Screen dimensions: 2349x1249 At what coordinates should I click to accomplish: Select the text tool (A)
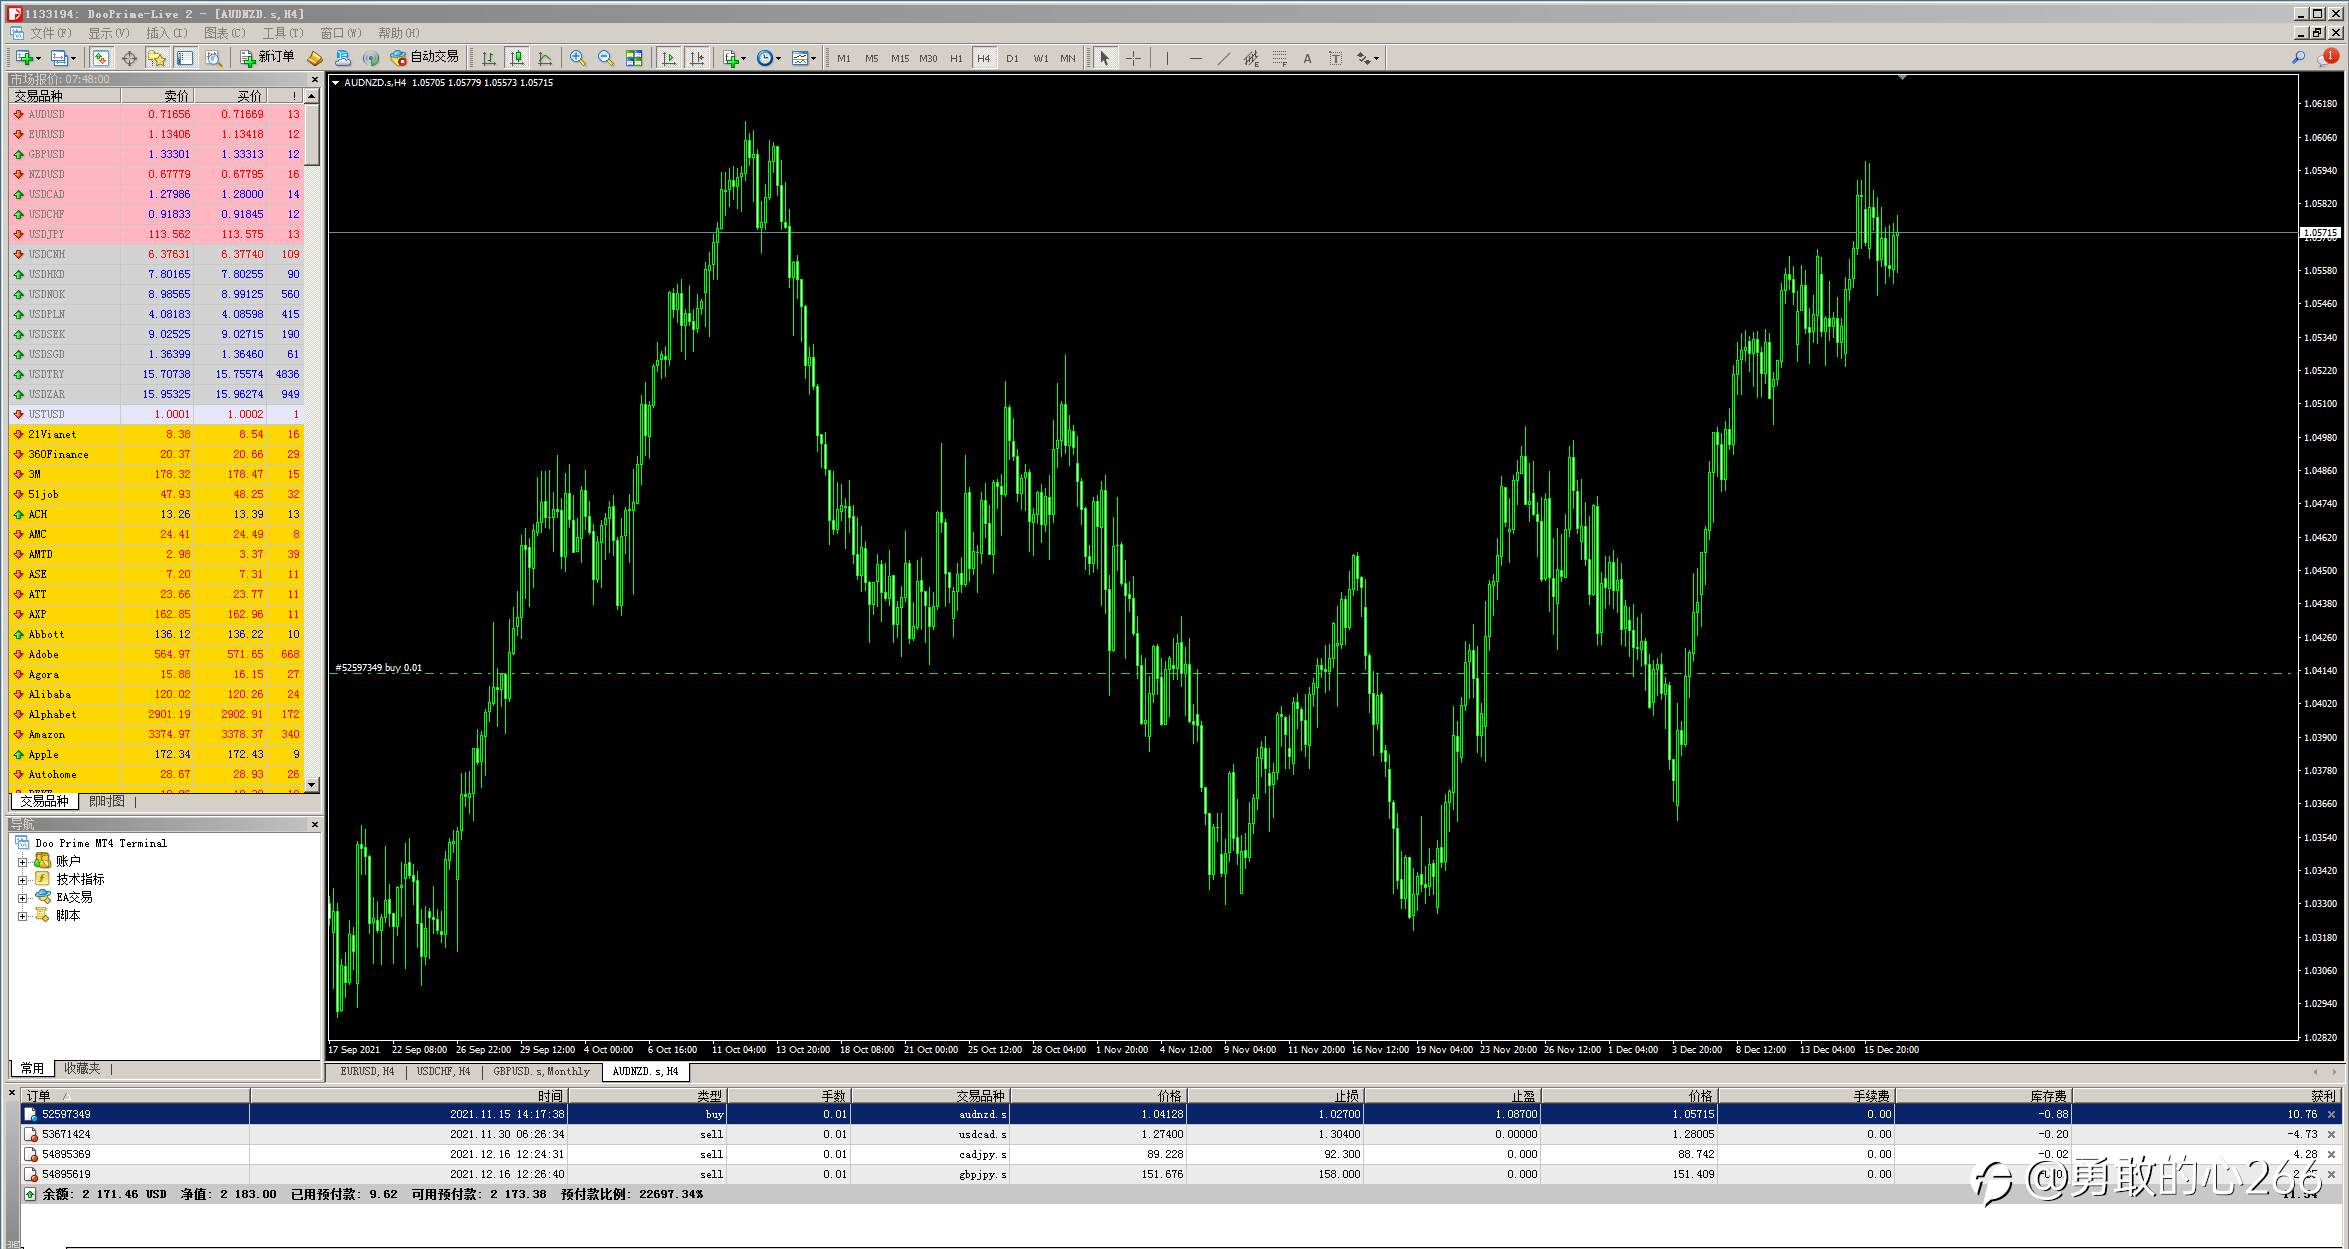[1307, 58]
